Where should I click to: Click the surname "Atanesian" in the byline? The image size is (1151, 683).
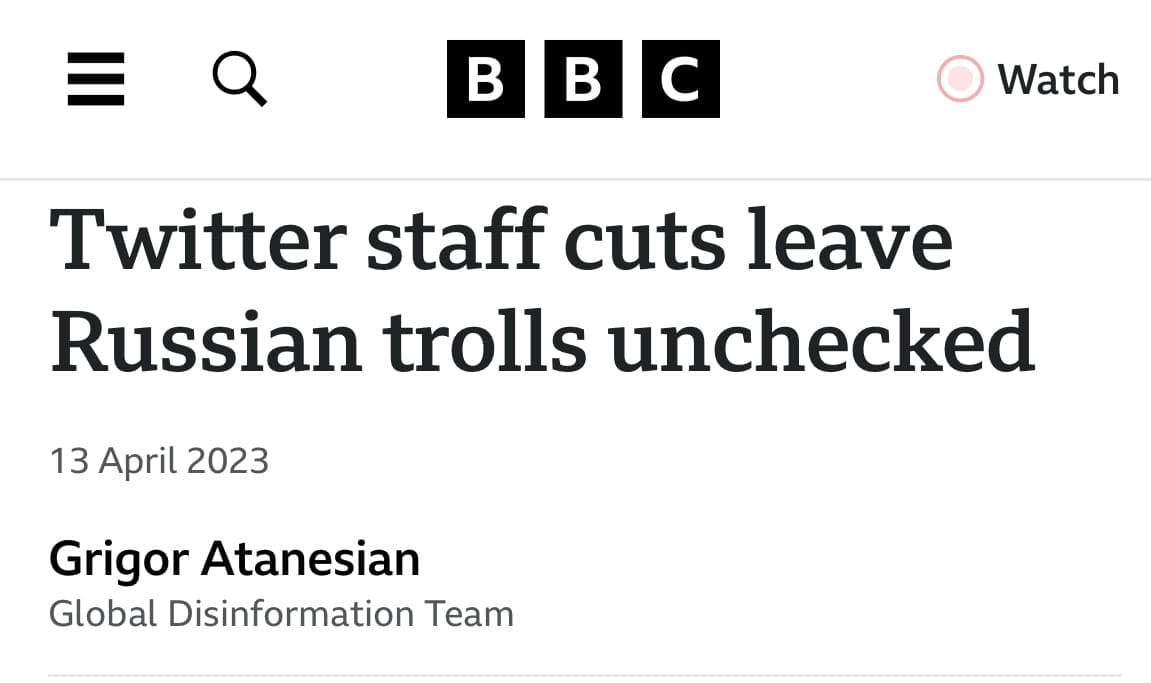coord(310,558)
